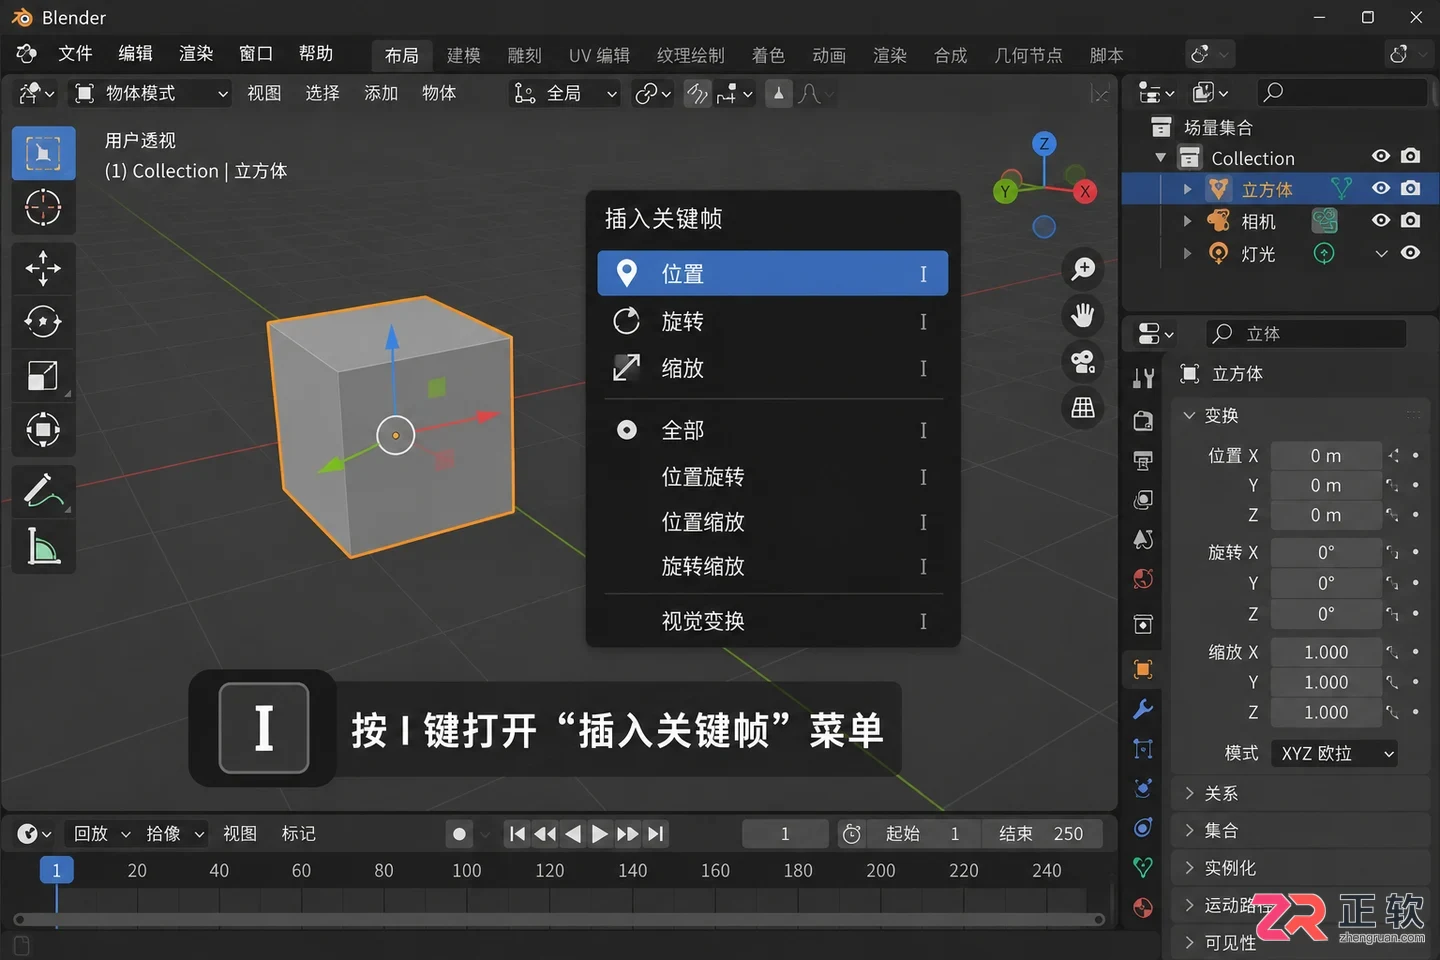Collapse the 变换 panel
1440x960 pixels.
(1300, 415)
